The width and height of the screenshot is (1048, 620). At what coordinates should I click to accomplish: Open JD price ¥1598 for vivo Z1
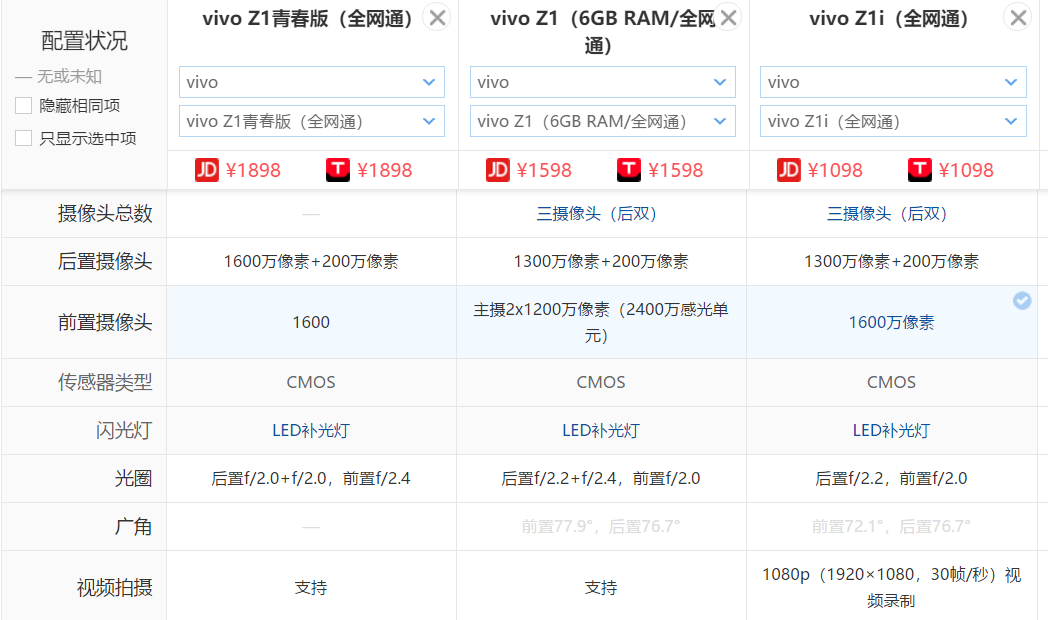pos(544,170)
